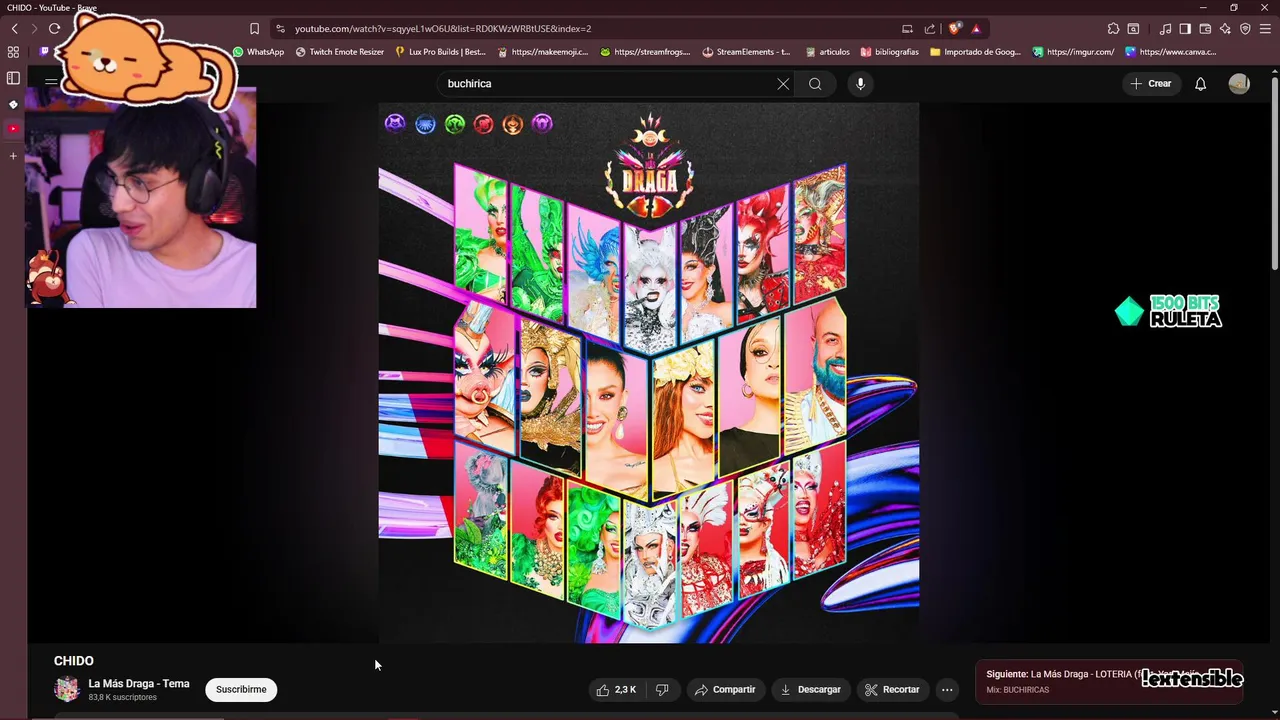1280x720 pixels.
Task: Open the Lux Pro Builds bookmark
Action: [440, 52]
